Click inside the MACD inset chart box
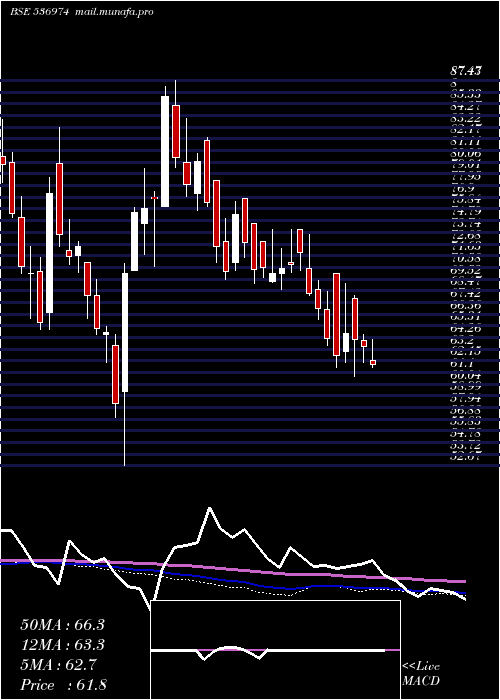 [275, 650]
